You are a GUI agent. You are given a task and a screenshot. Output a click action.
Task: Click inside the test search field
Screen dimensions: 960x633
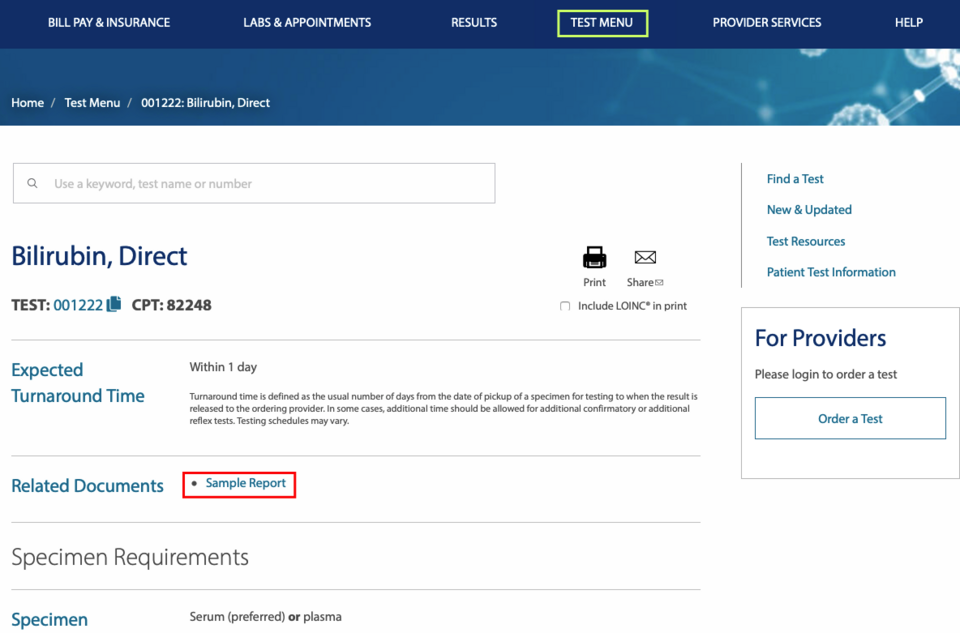click(x=253, y=183)
